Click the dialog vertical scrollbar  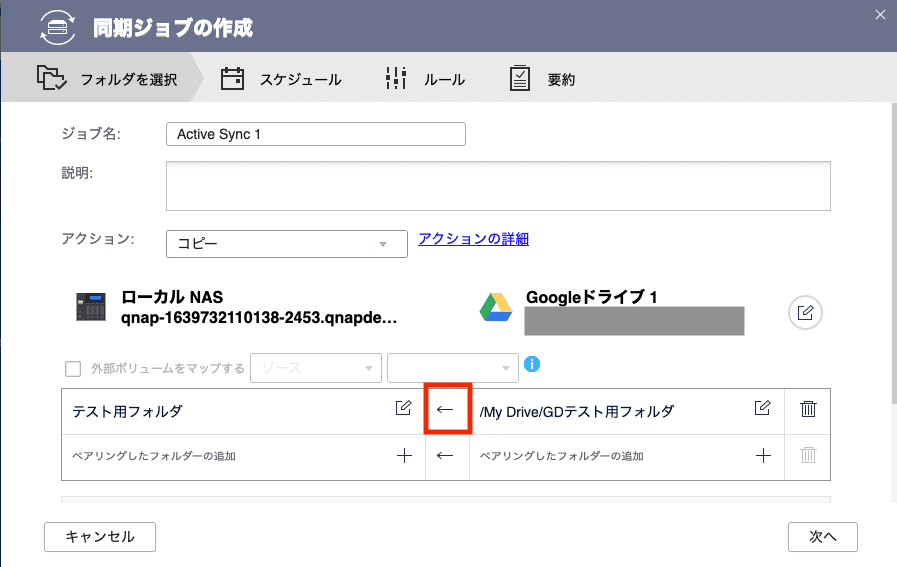[x=894, y=253]
